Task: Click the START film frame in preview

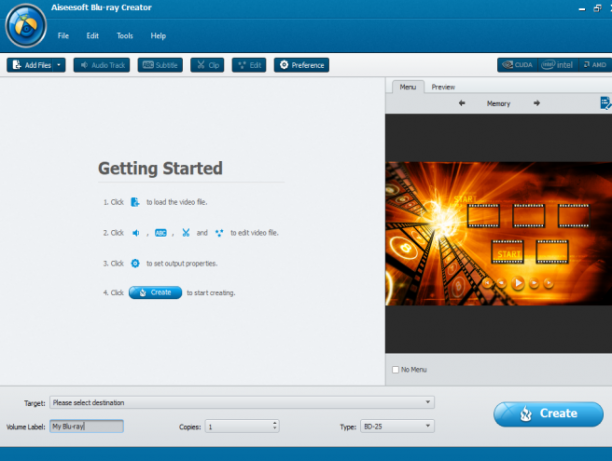Action: tap(507, 252)
